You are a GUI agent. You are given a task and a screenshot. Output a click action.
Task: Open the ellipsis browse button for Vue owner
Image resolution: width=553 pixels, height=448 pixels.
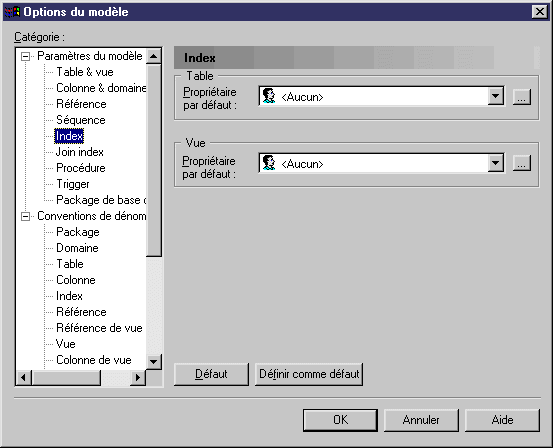(522, 163)
